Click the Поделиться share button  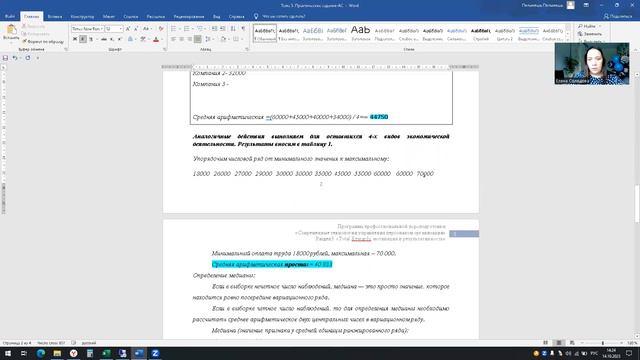[618, 16]
